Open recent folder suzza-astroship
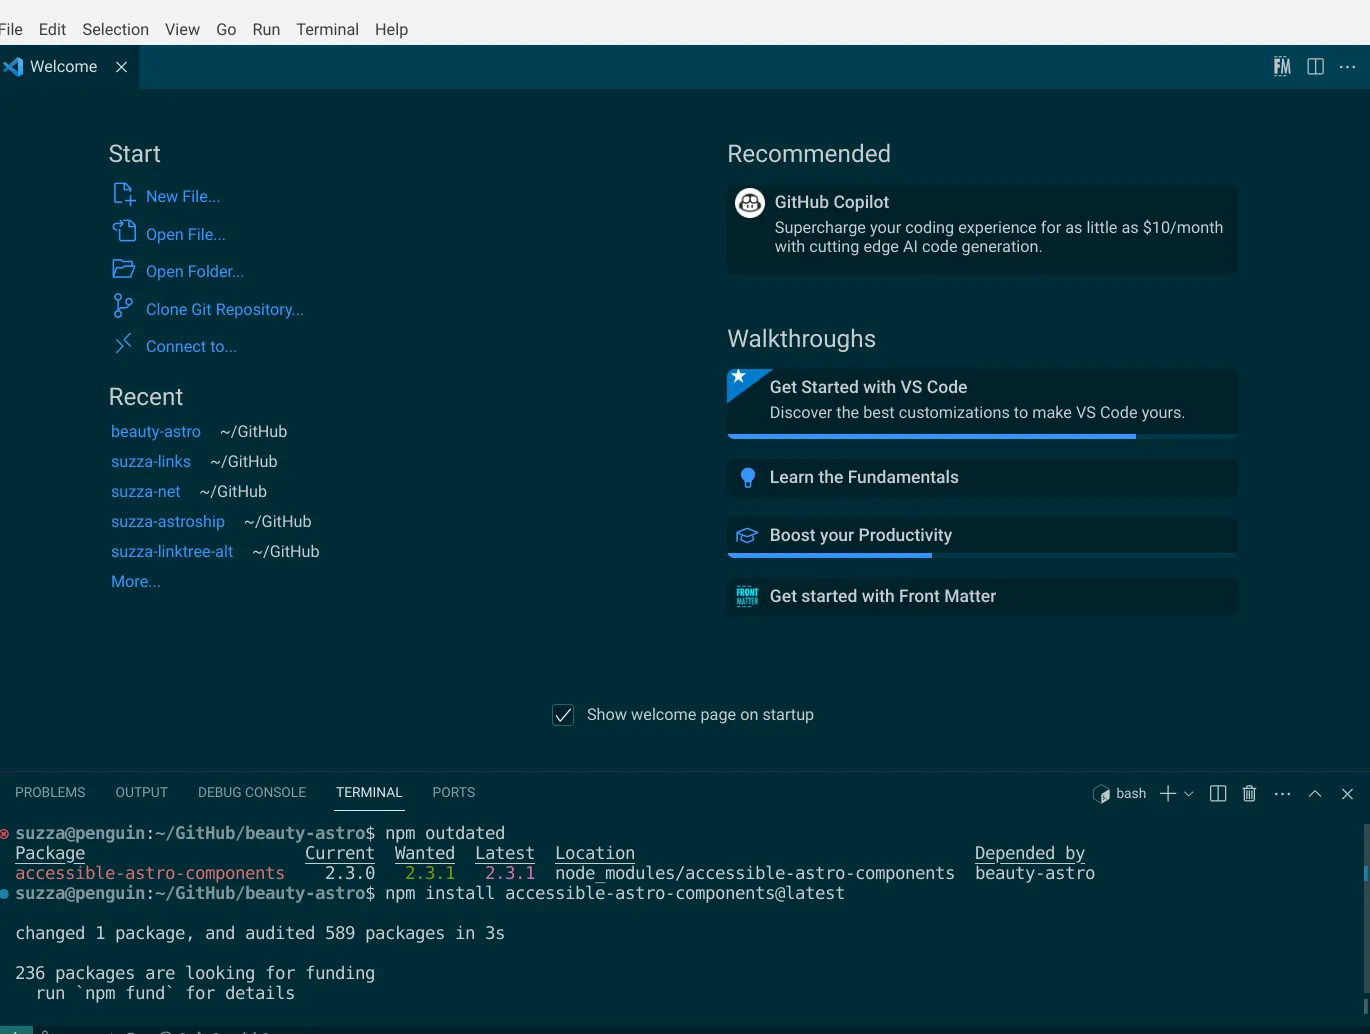 click(168, 522)
